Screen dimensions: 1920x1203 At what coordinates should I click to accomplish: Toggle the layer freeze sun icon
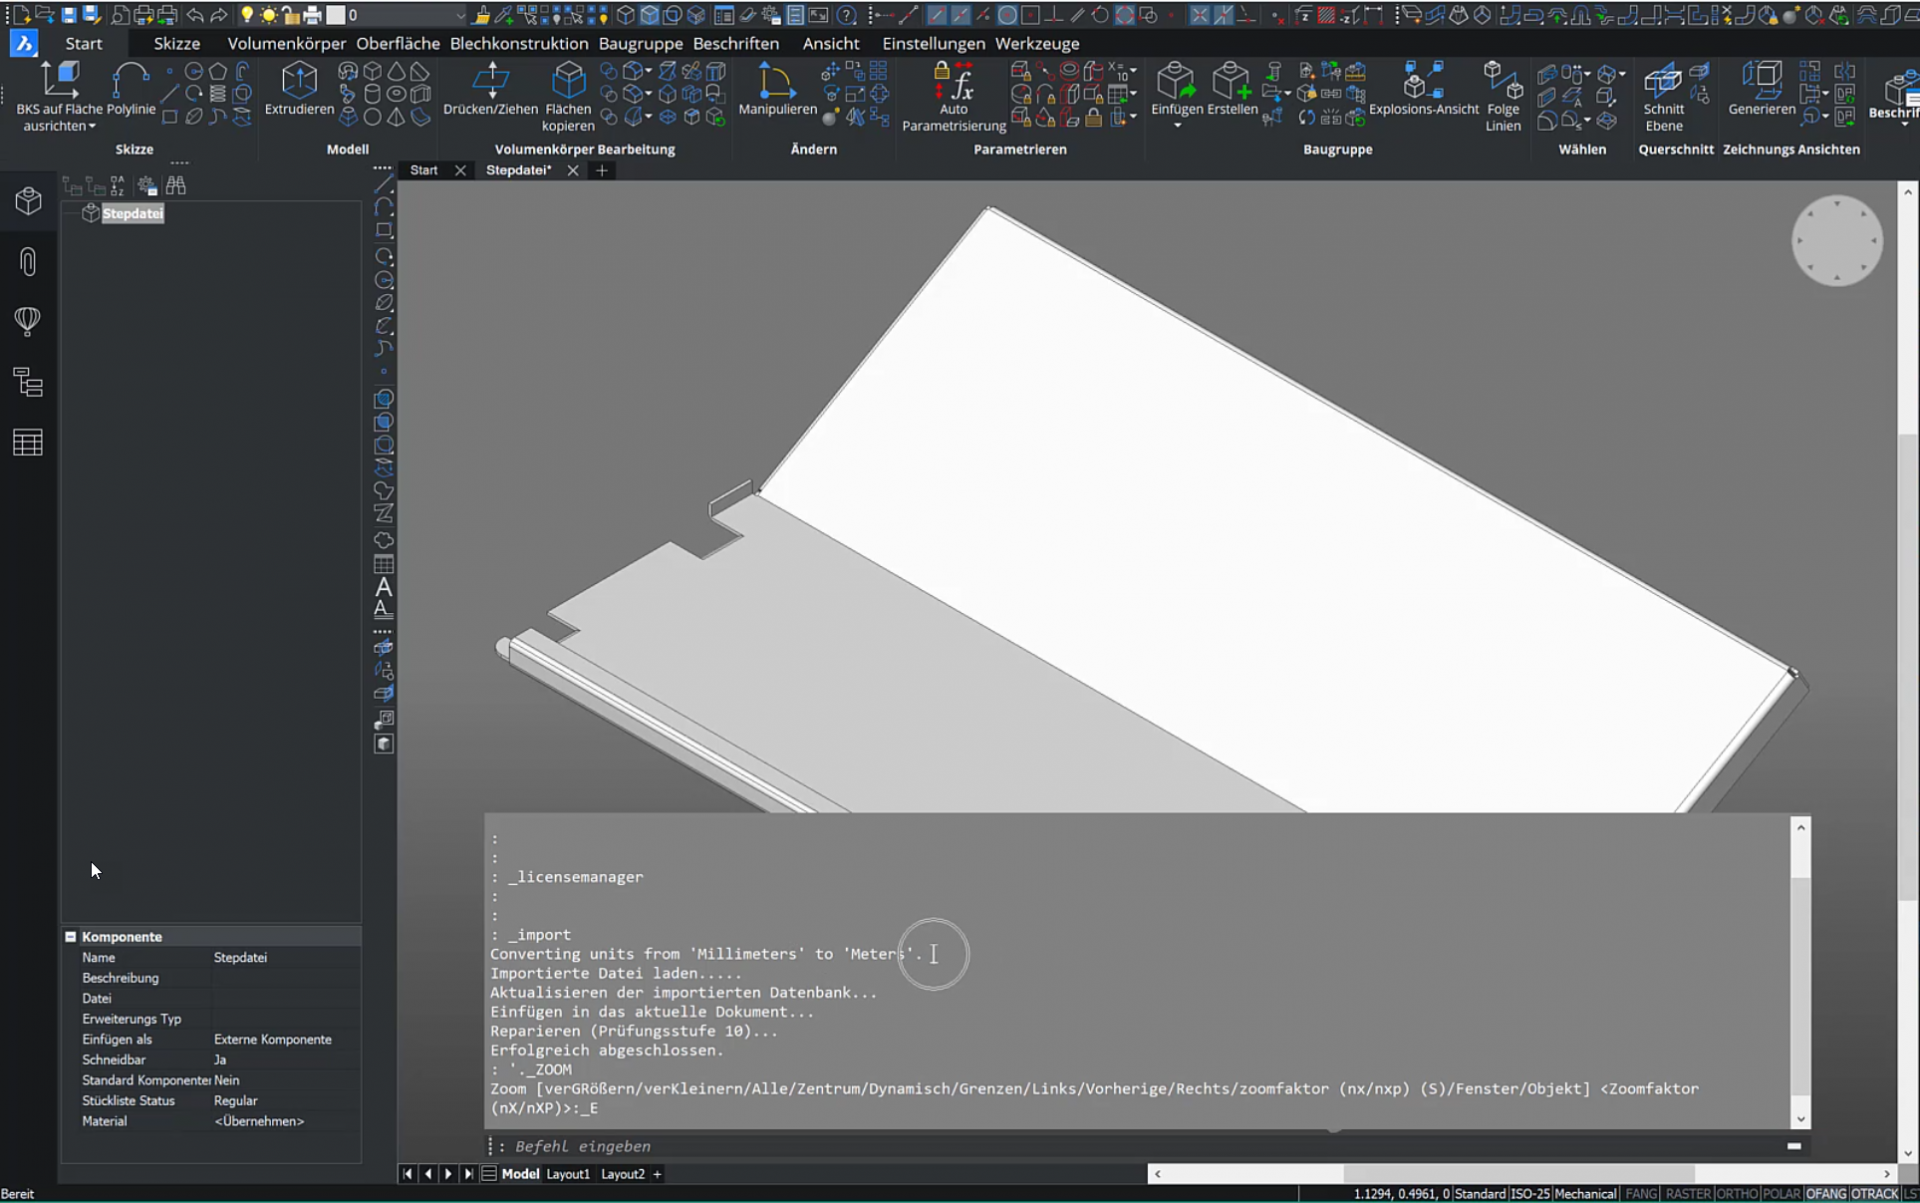coord(269,15)
